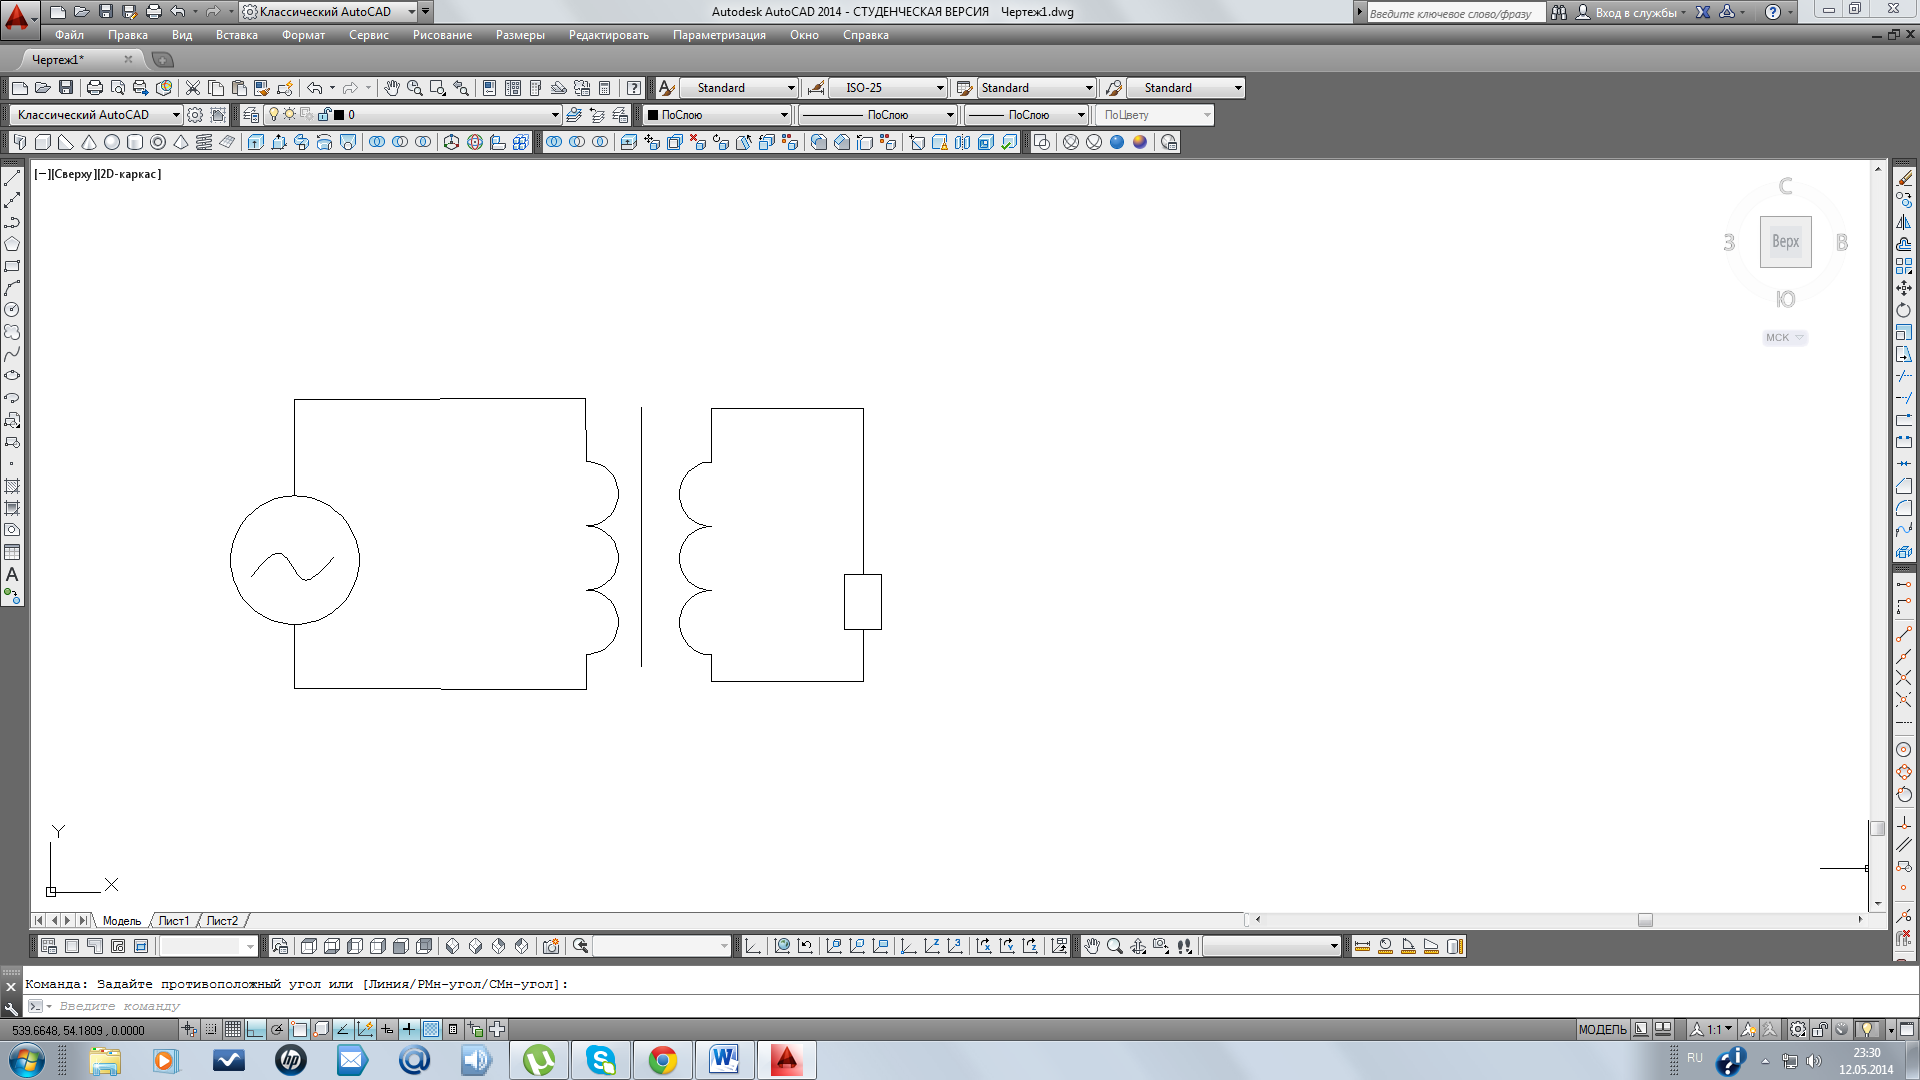Select the Line drawing tool

[12, 179]
